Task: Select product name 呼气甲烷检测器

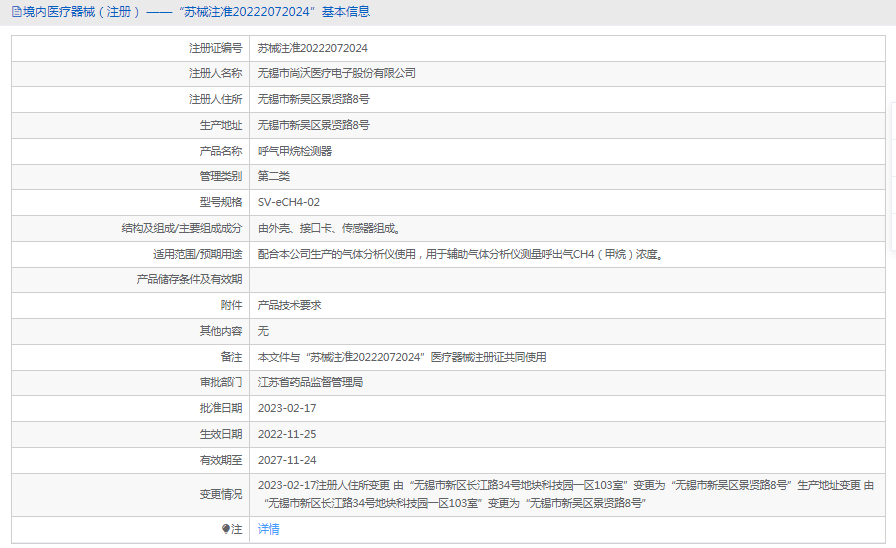Action: (x=295, y=151)
